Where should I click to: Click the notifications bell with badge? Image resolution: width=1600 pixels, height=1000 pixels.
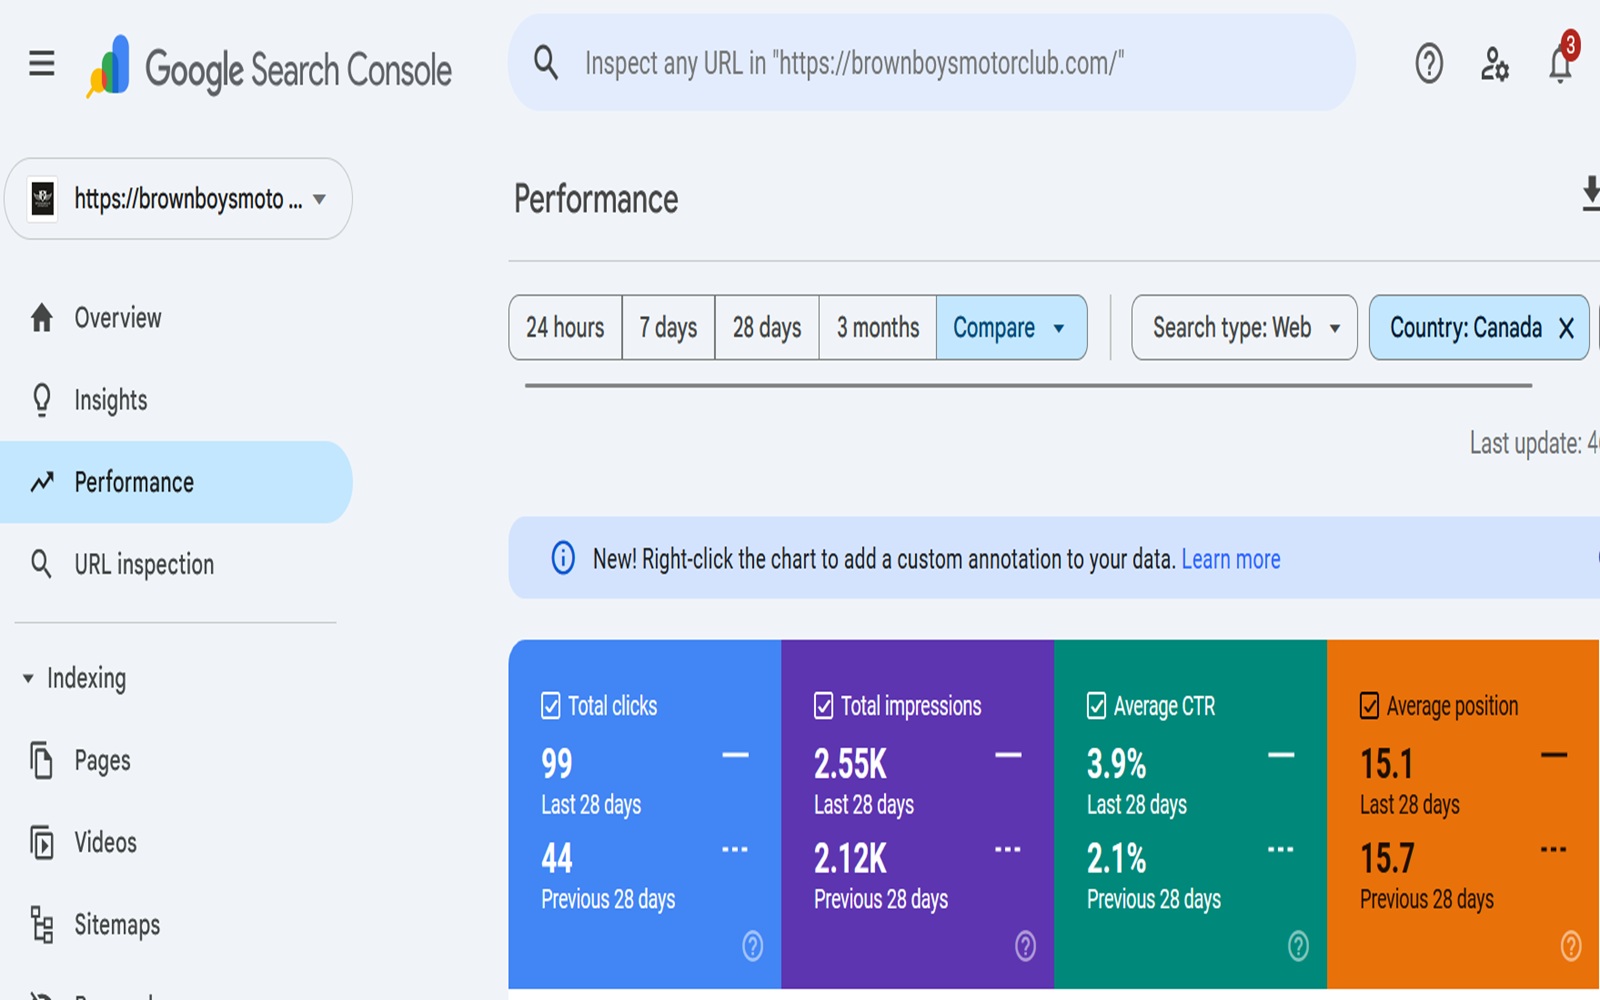1560,63
